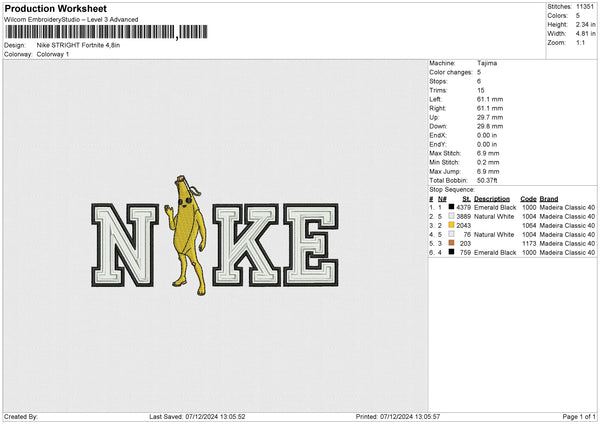This screenshot has height=424, width=600.
Task: Click the 'Color changes:' label
Action: click(451, 72)
